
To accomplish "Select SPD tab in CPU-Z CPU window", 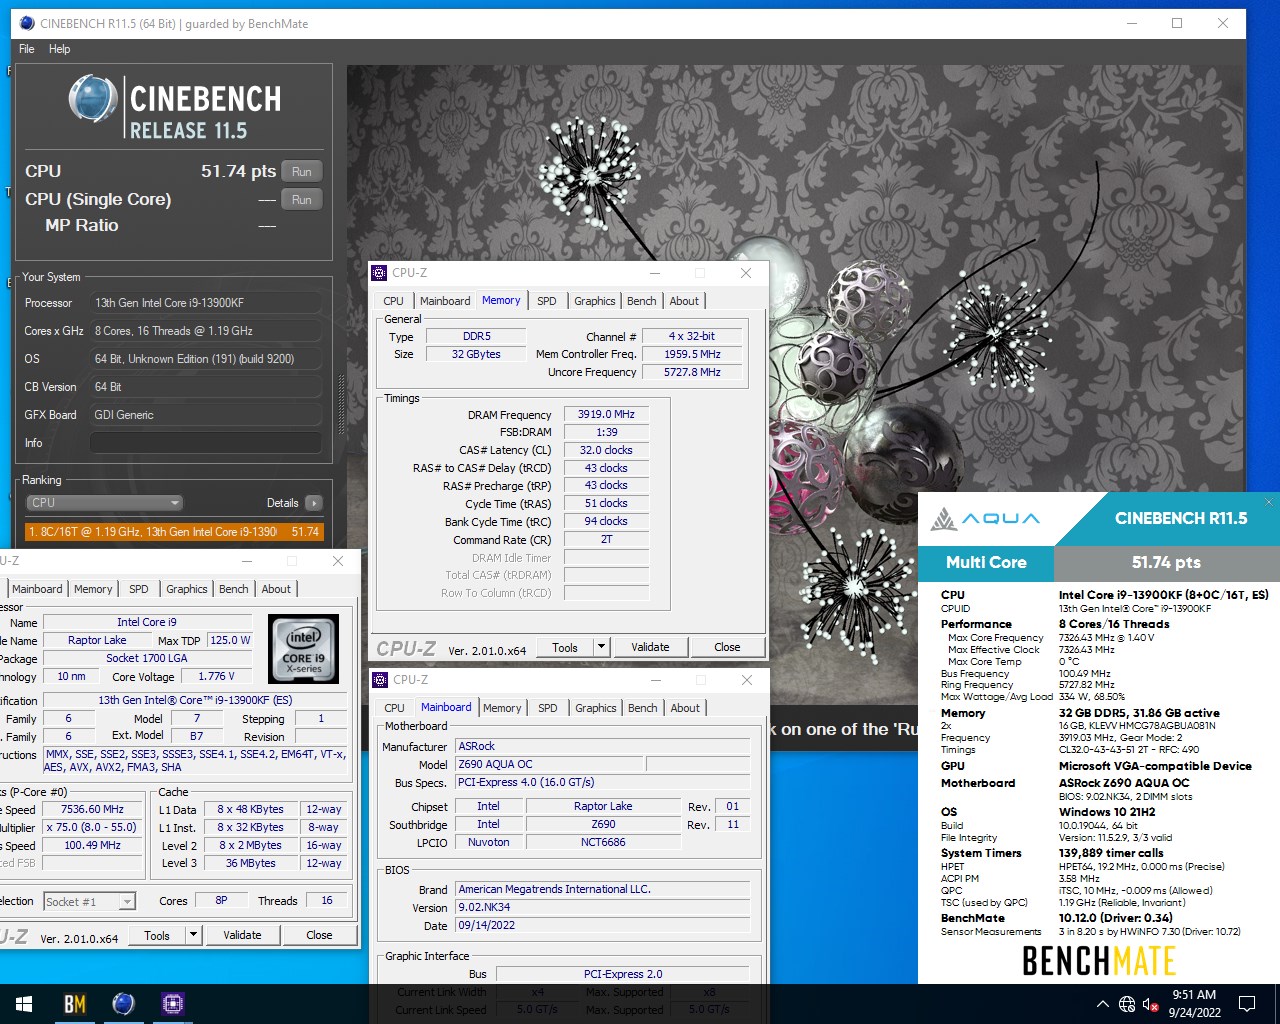I will [139, 589].
